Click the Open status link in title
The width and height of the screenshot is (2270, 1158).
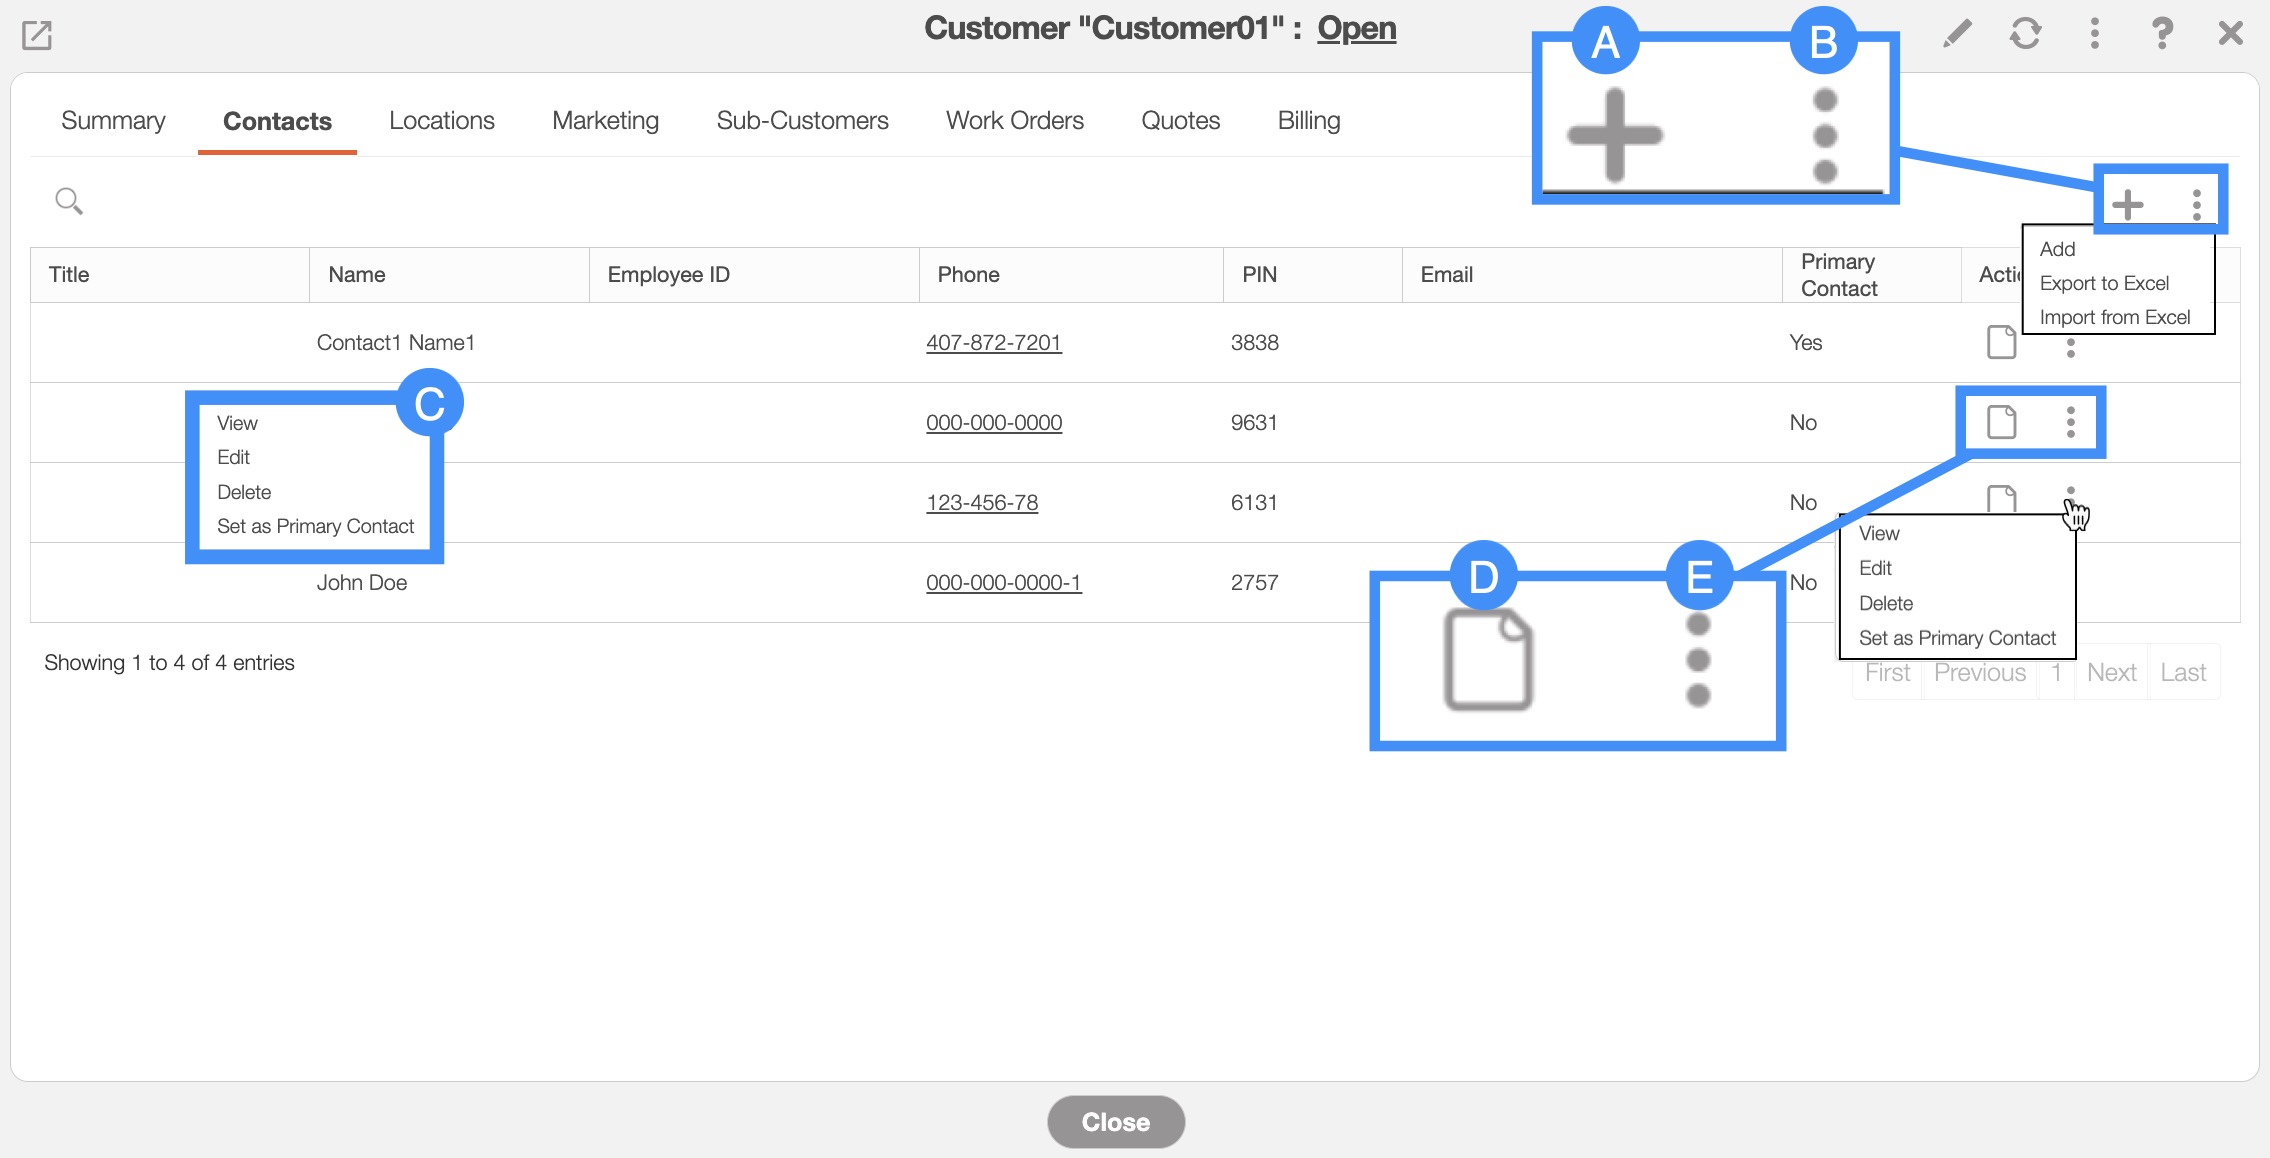point(1356,28)
